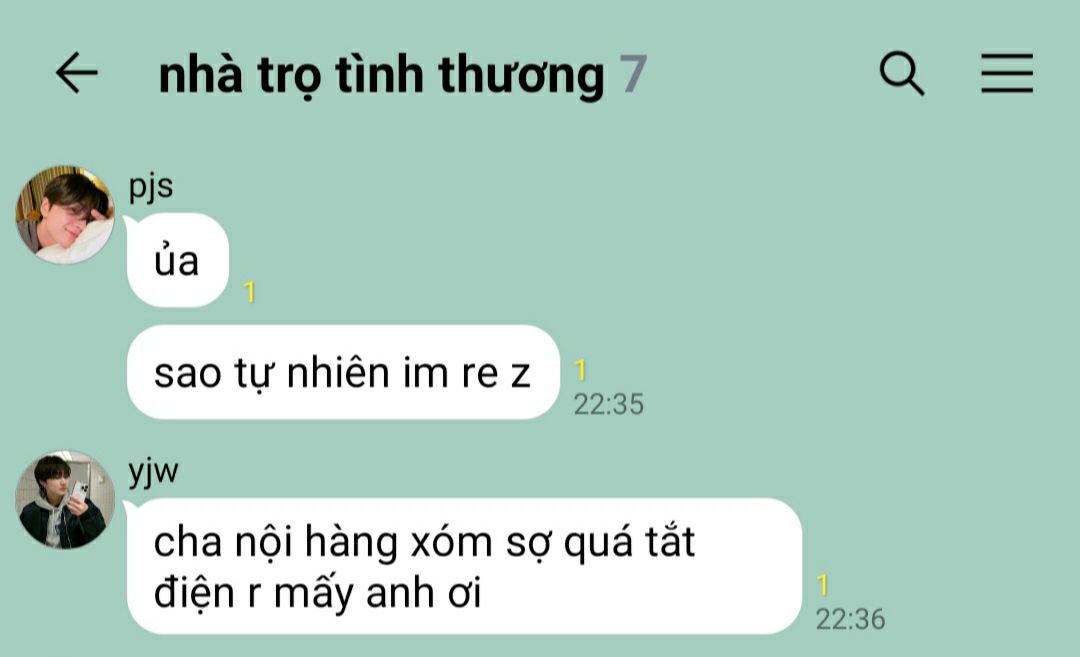This screenshot has height=657, width=1080.
Task: Tap the 22:36 timestamp
Action: (x=851, y=619)
